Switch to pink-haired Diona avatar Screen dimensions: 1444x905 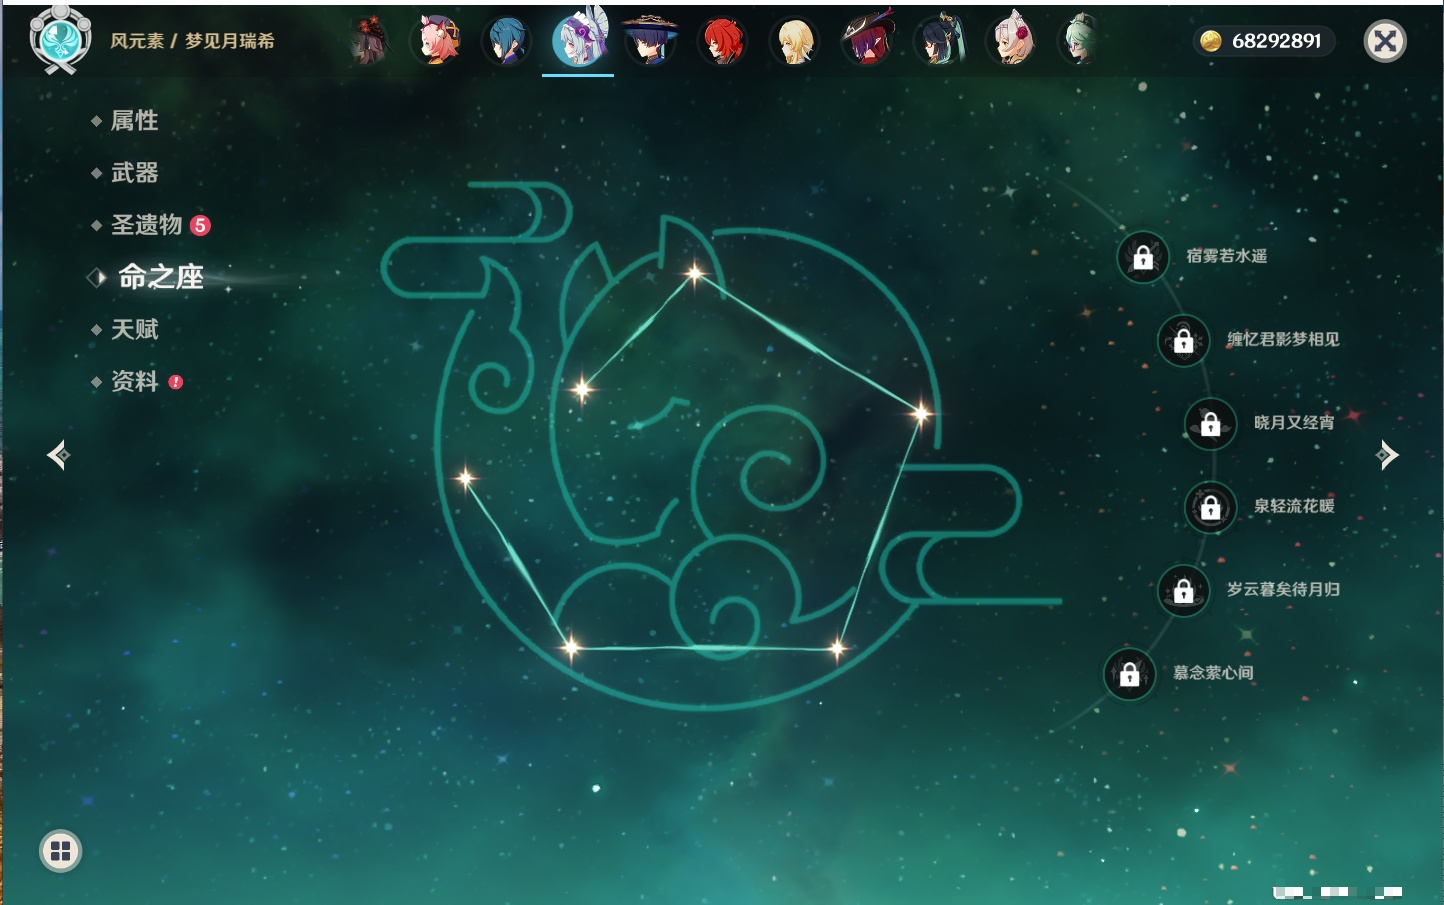[435, 41]
